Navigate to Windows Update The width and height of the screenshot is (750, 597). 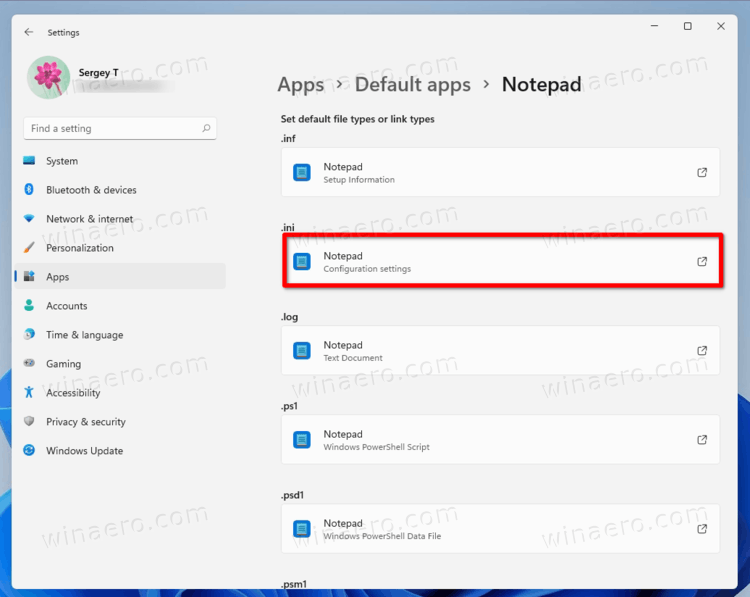point(84,451)
